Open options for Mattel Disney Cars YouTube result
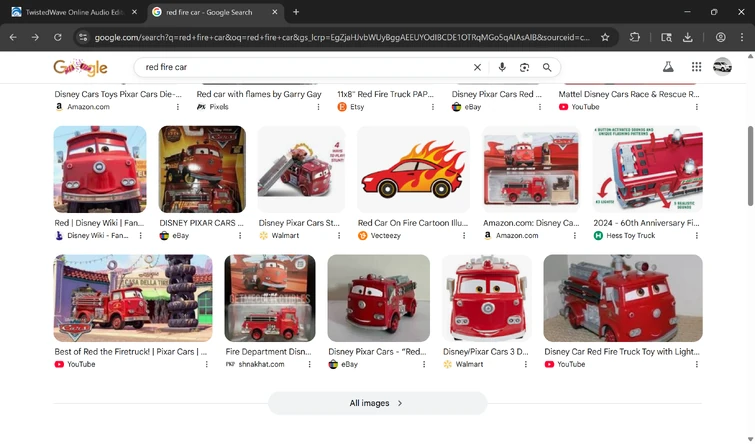The image size is (755, 444). [x=697, y=107]
